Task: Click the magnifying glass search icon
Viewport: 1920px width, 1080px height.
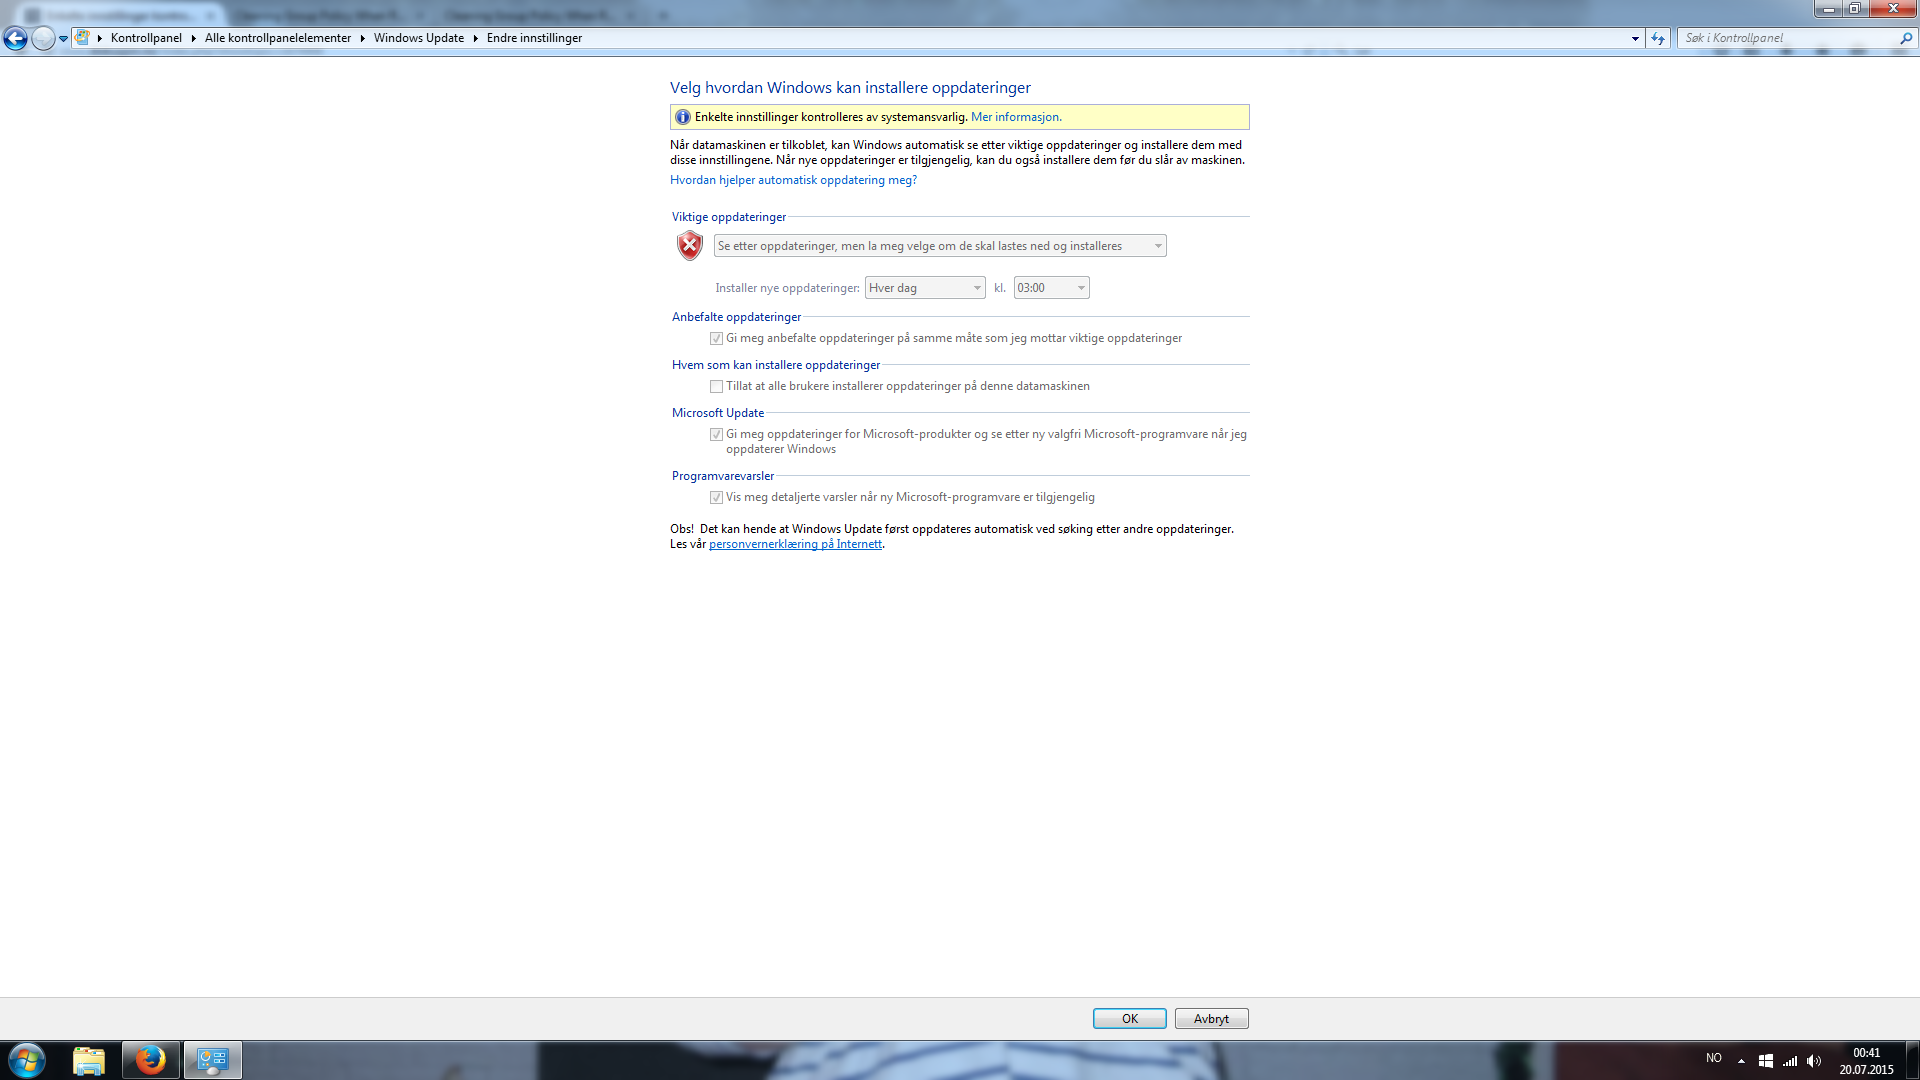Action: [x=1906, y=38]
